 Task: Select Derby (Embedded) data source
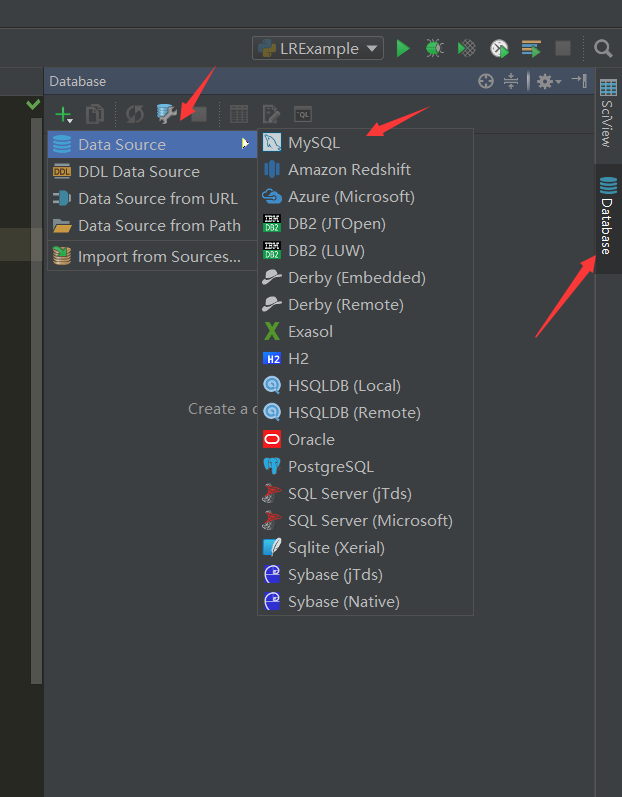coord(365,278)
